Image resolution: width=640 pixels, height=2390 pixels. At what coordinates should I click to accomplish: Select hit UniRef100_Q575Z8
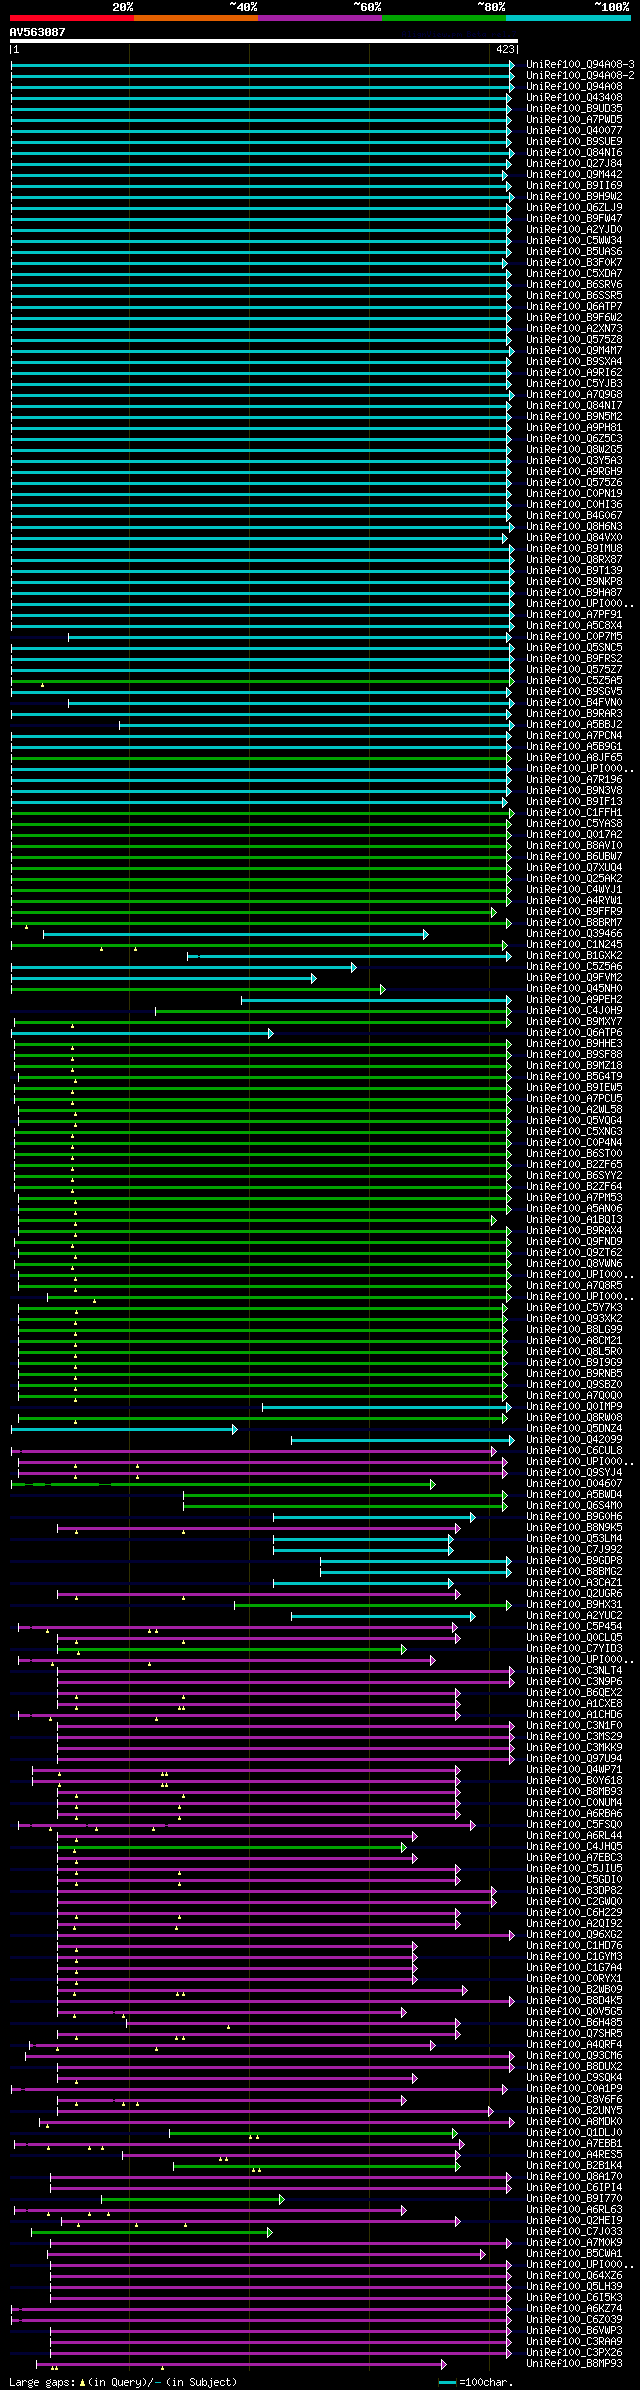(x=574, y=340)
